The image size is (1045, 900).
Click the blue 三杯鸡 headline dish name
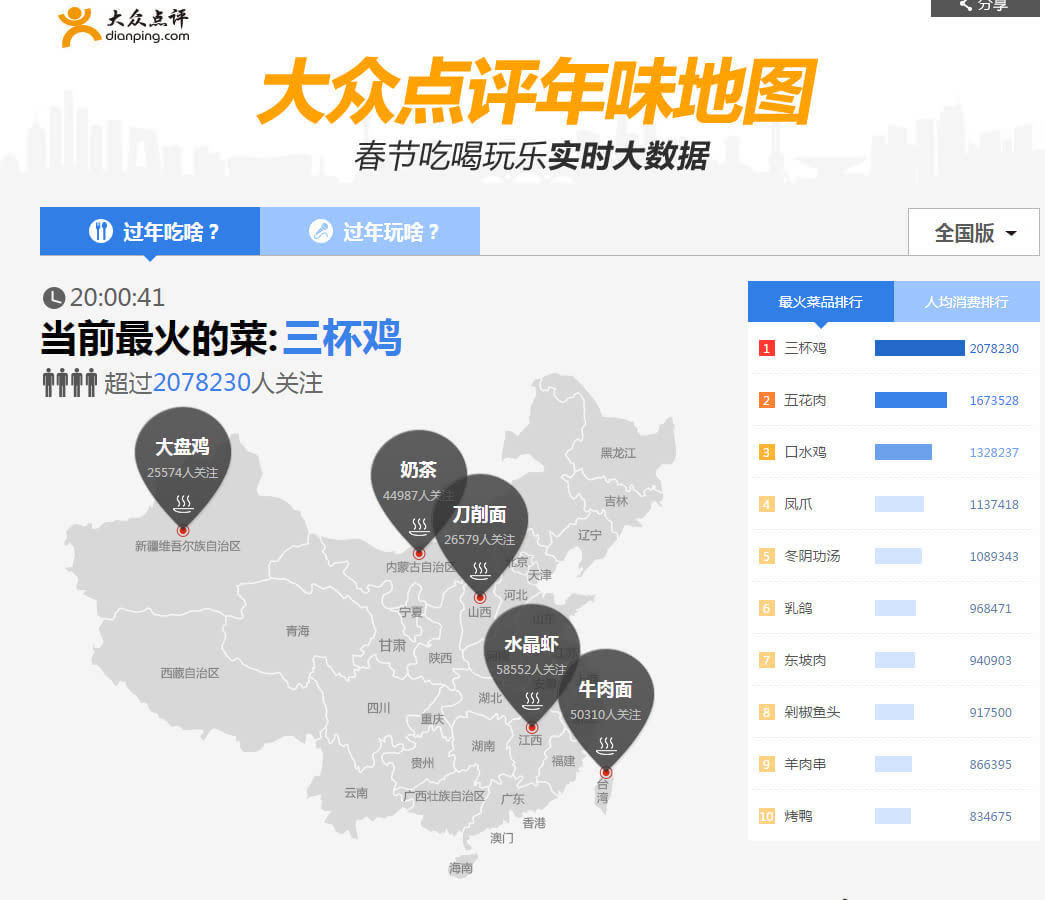(343, 338)
